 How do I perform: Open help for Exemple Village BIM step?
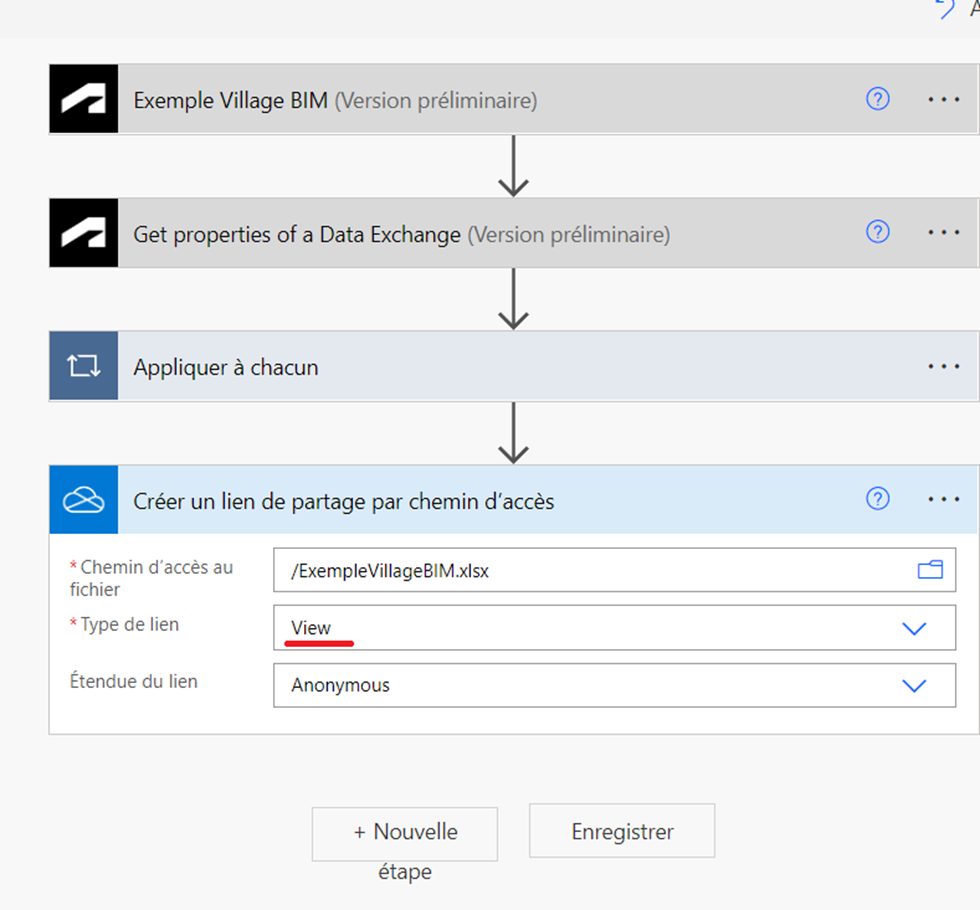click(878, 99)
